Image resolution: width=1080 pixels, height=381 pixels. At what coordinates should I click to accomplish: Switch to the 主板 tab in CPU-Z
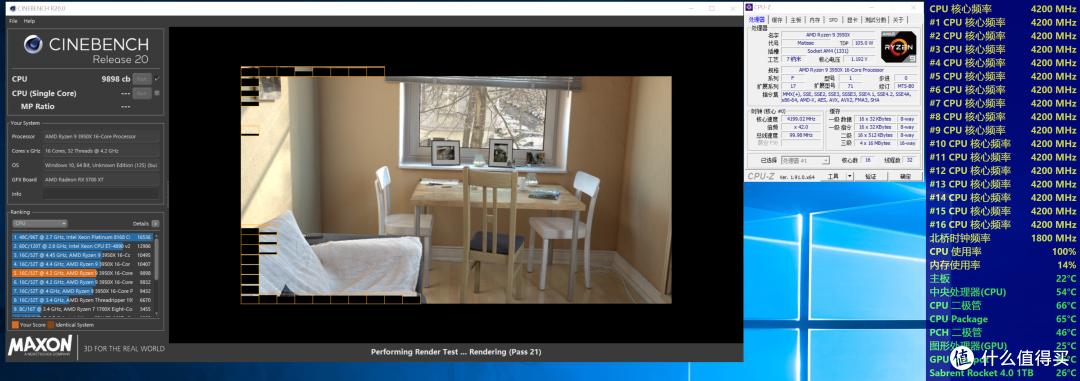click(x=796, y=20)
